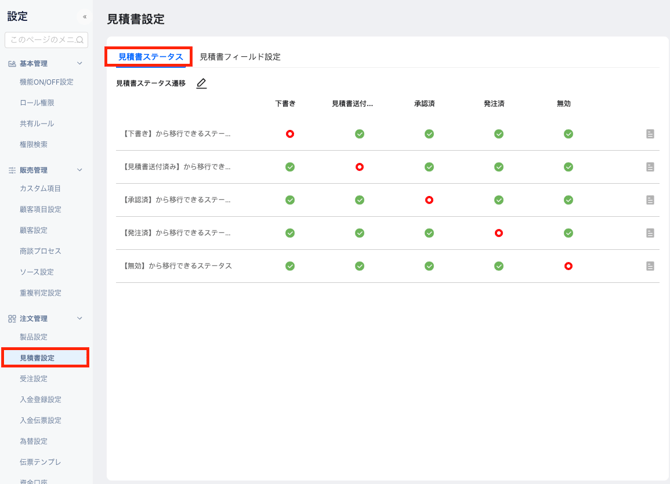The width and height of the screenshot is (670, 484).
Task: Open 機能ON/OFF設定 in sidebar
Action: [46, 82]
